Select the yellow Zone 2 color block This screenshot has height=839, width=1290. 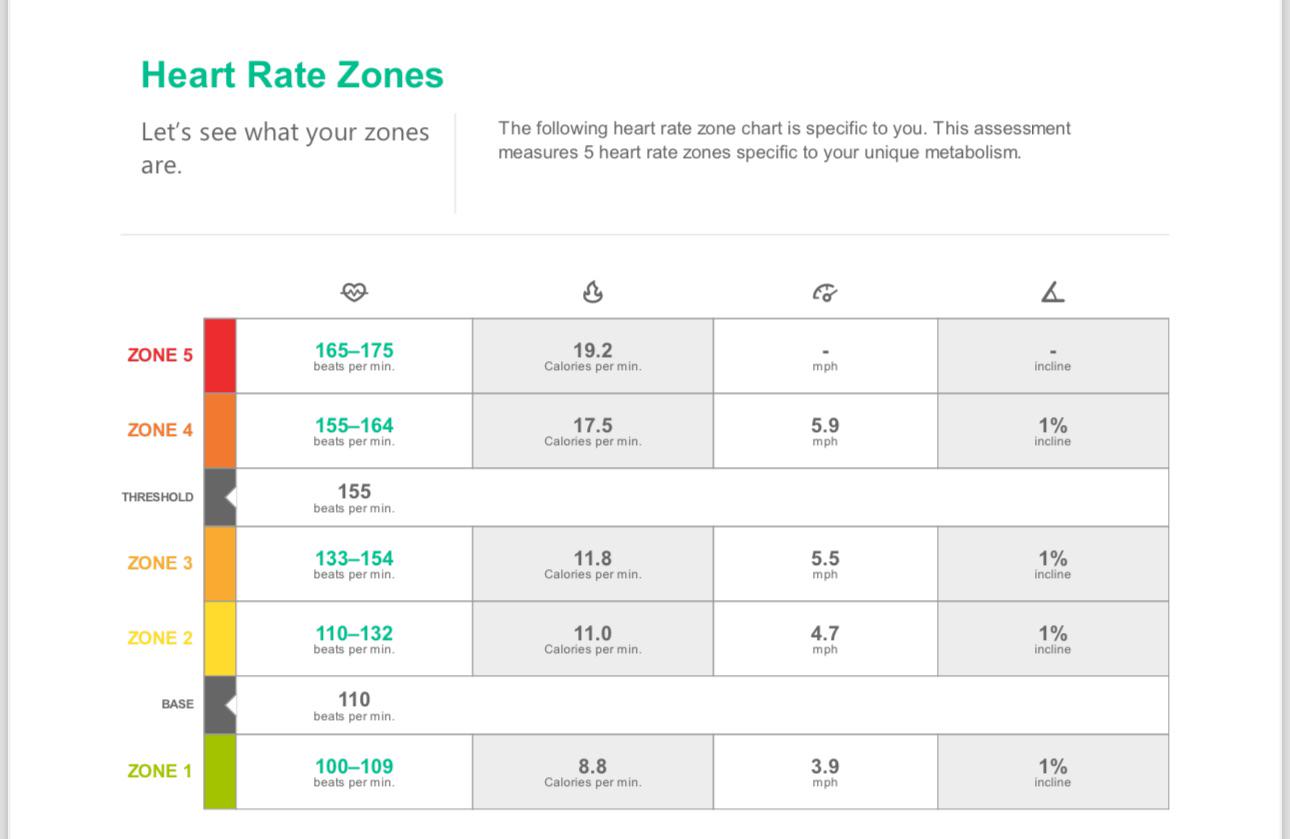(220, 639)
